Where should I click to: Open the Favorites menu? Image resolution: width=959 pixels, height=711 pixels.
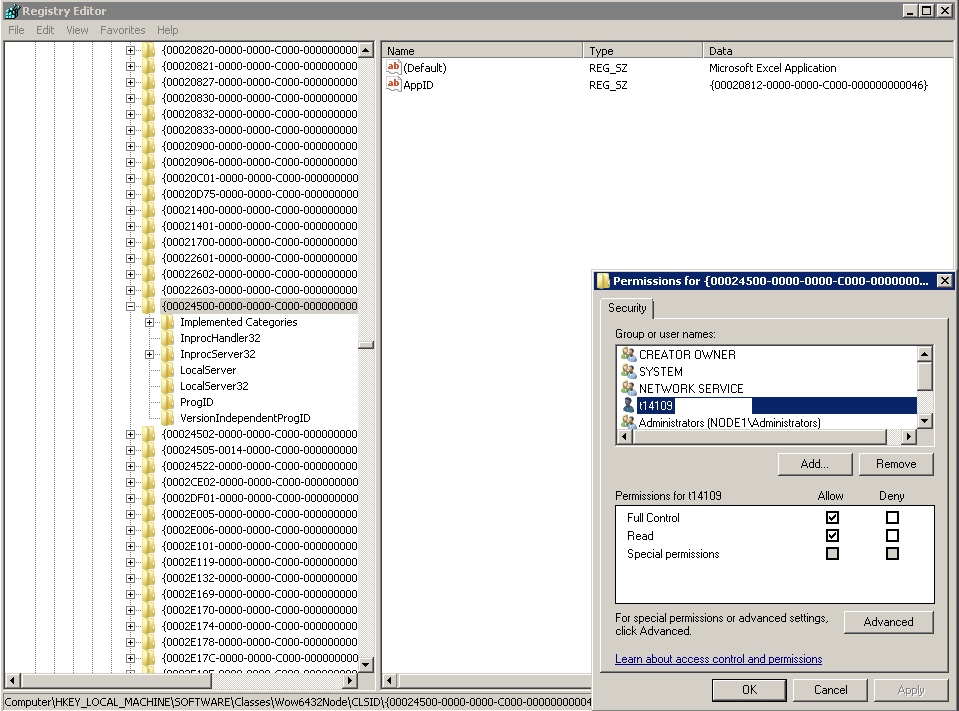[x=122, y=30]
